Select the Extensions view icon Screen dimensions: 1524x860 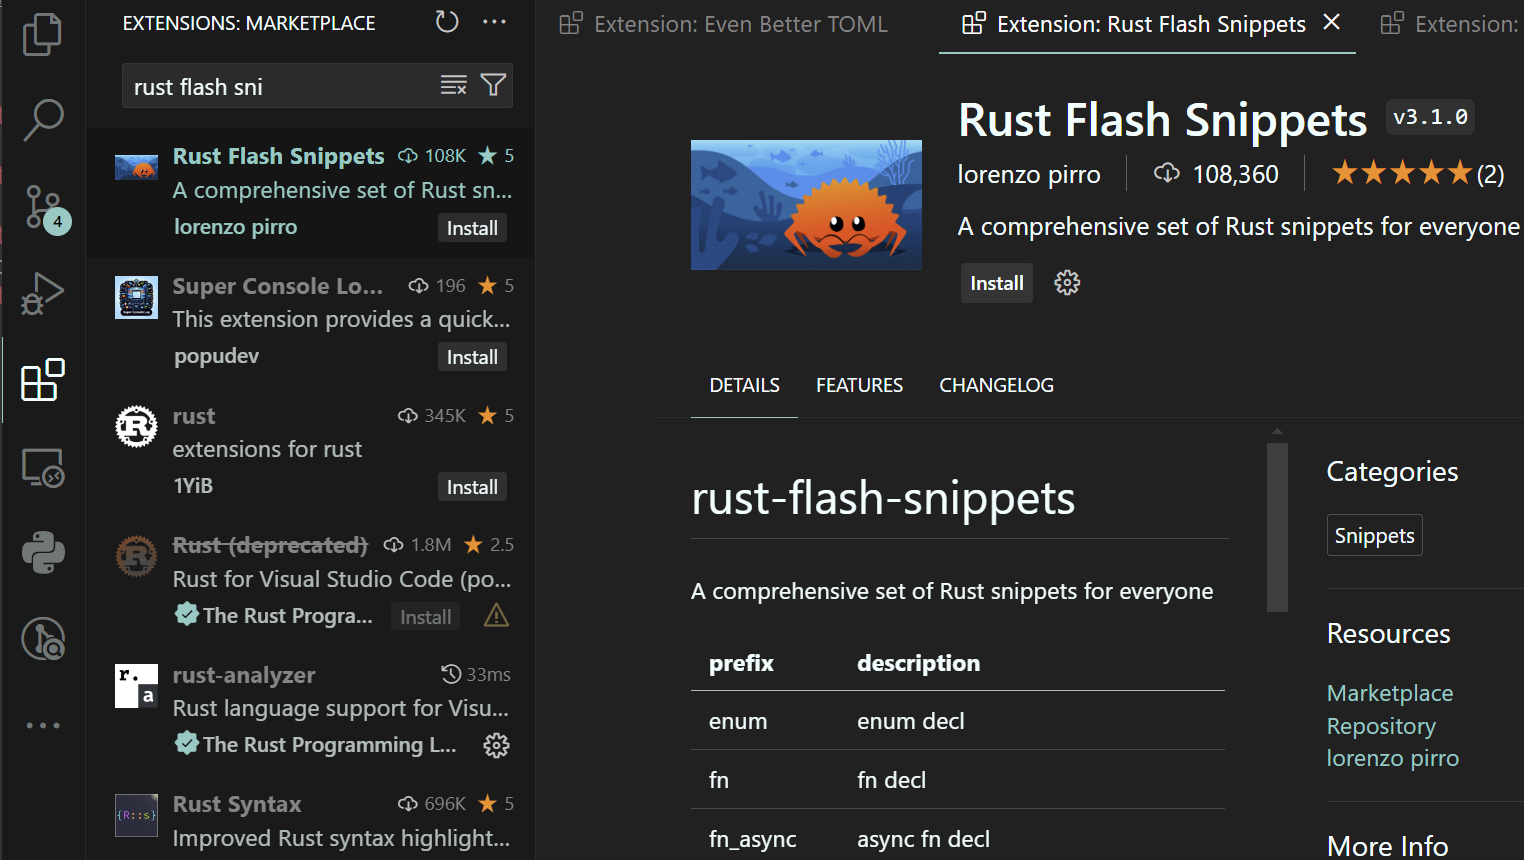[x=43, y=380]
